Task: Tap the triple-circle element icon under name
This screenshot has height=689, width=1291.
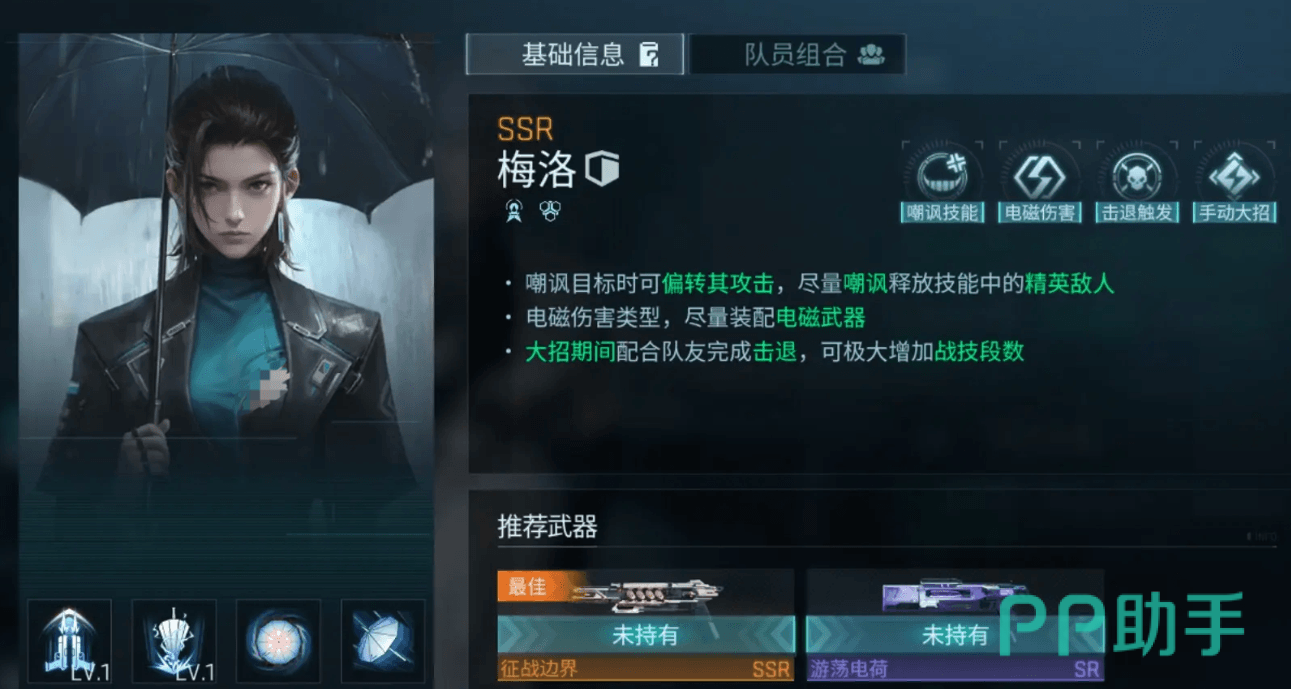Action: click(x=548, y=210)
